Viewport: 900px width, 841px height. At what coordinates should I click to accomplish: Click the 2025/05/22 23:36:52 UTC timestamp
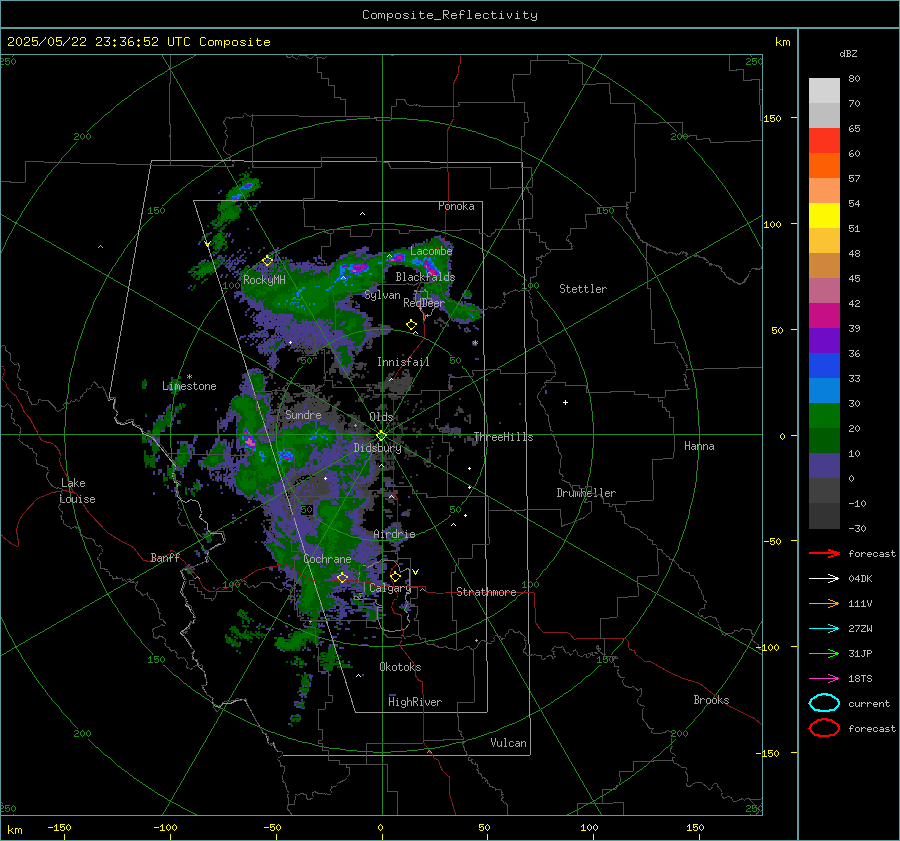(138, 42)
